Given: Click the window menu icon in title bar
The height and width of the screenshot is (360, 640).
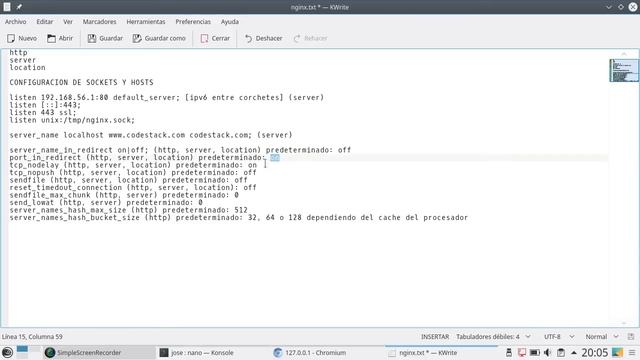Looking at the screenshot, I should 7,7.
